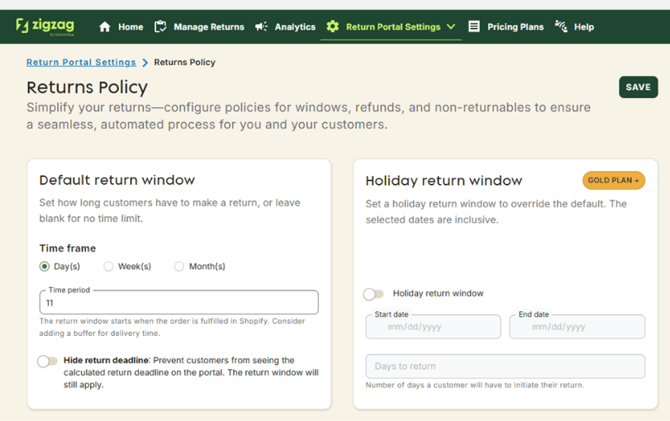Choose Month(s) as time frame
Viewport: 670px width, 421px height.
tap(179, 267)
